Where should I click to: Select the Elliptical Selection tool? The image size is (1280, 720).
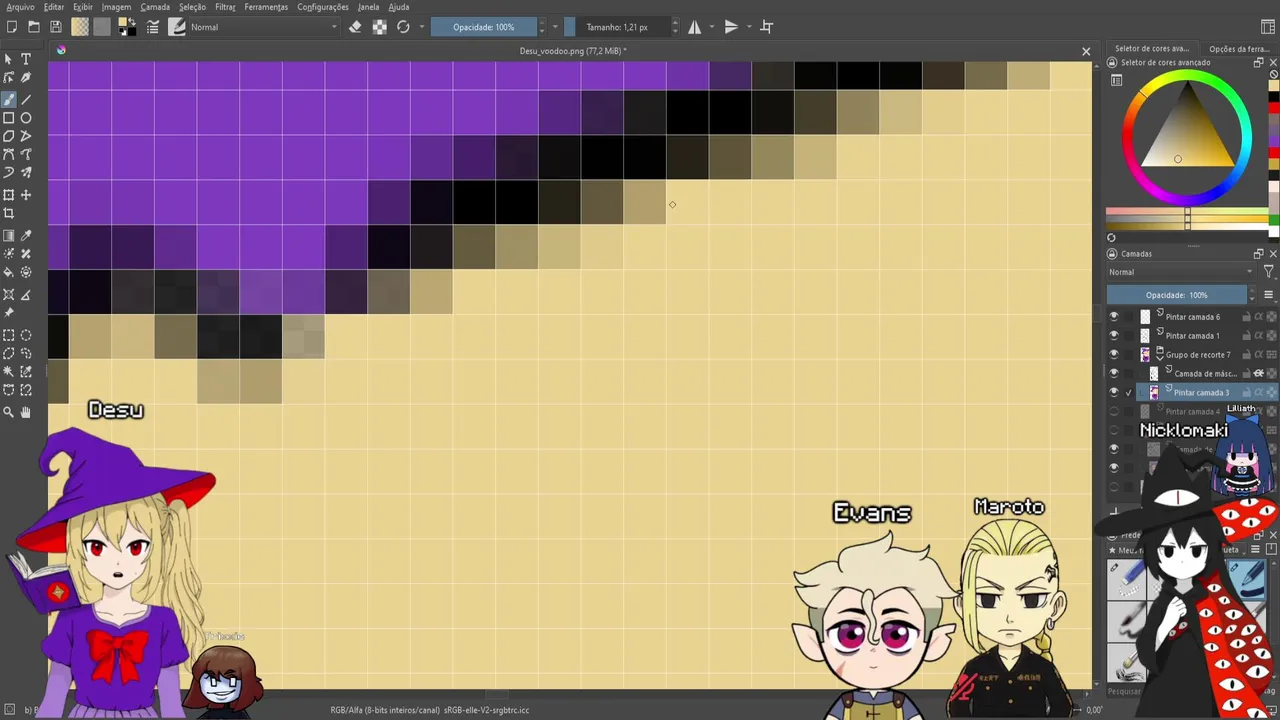click(26, 335)
